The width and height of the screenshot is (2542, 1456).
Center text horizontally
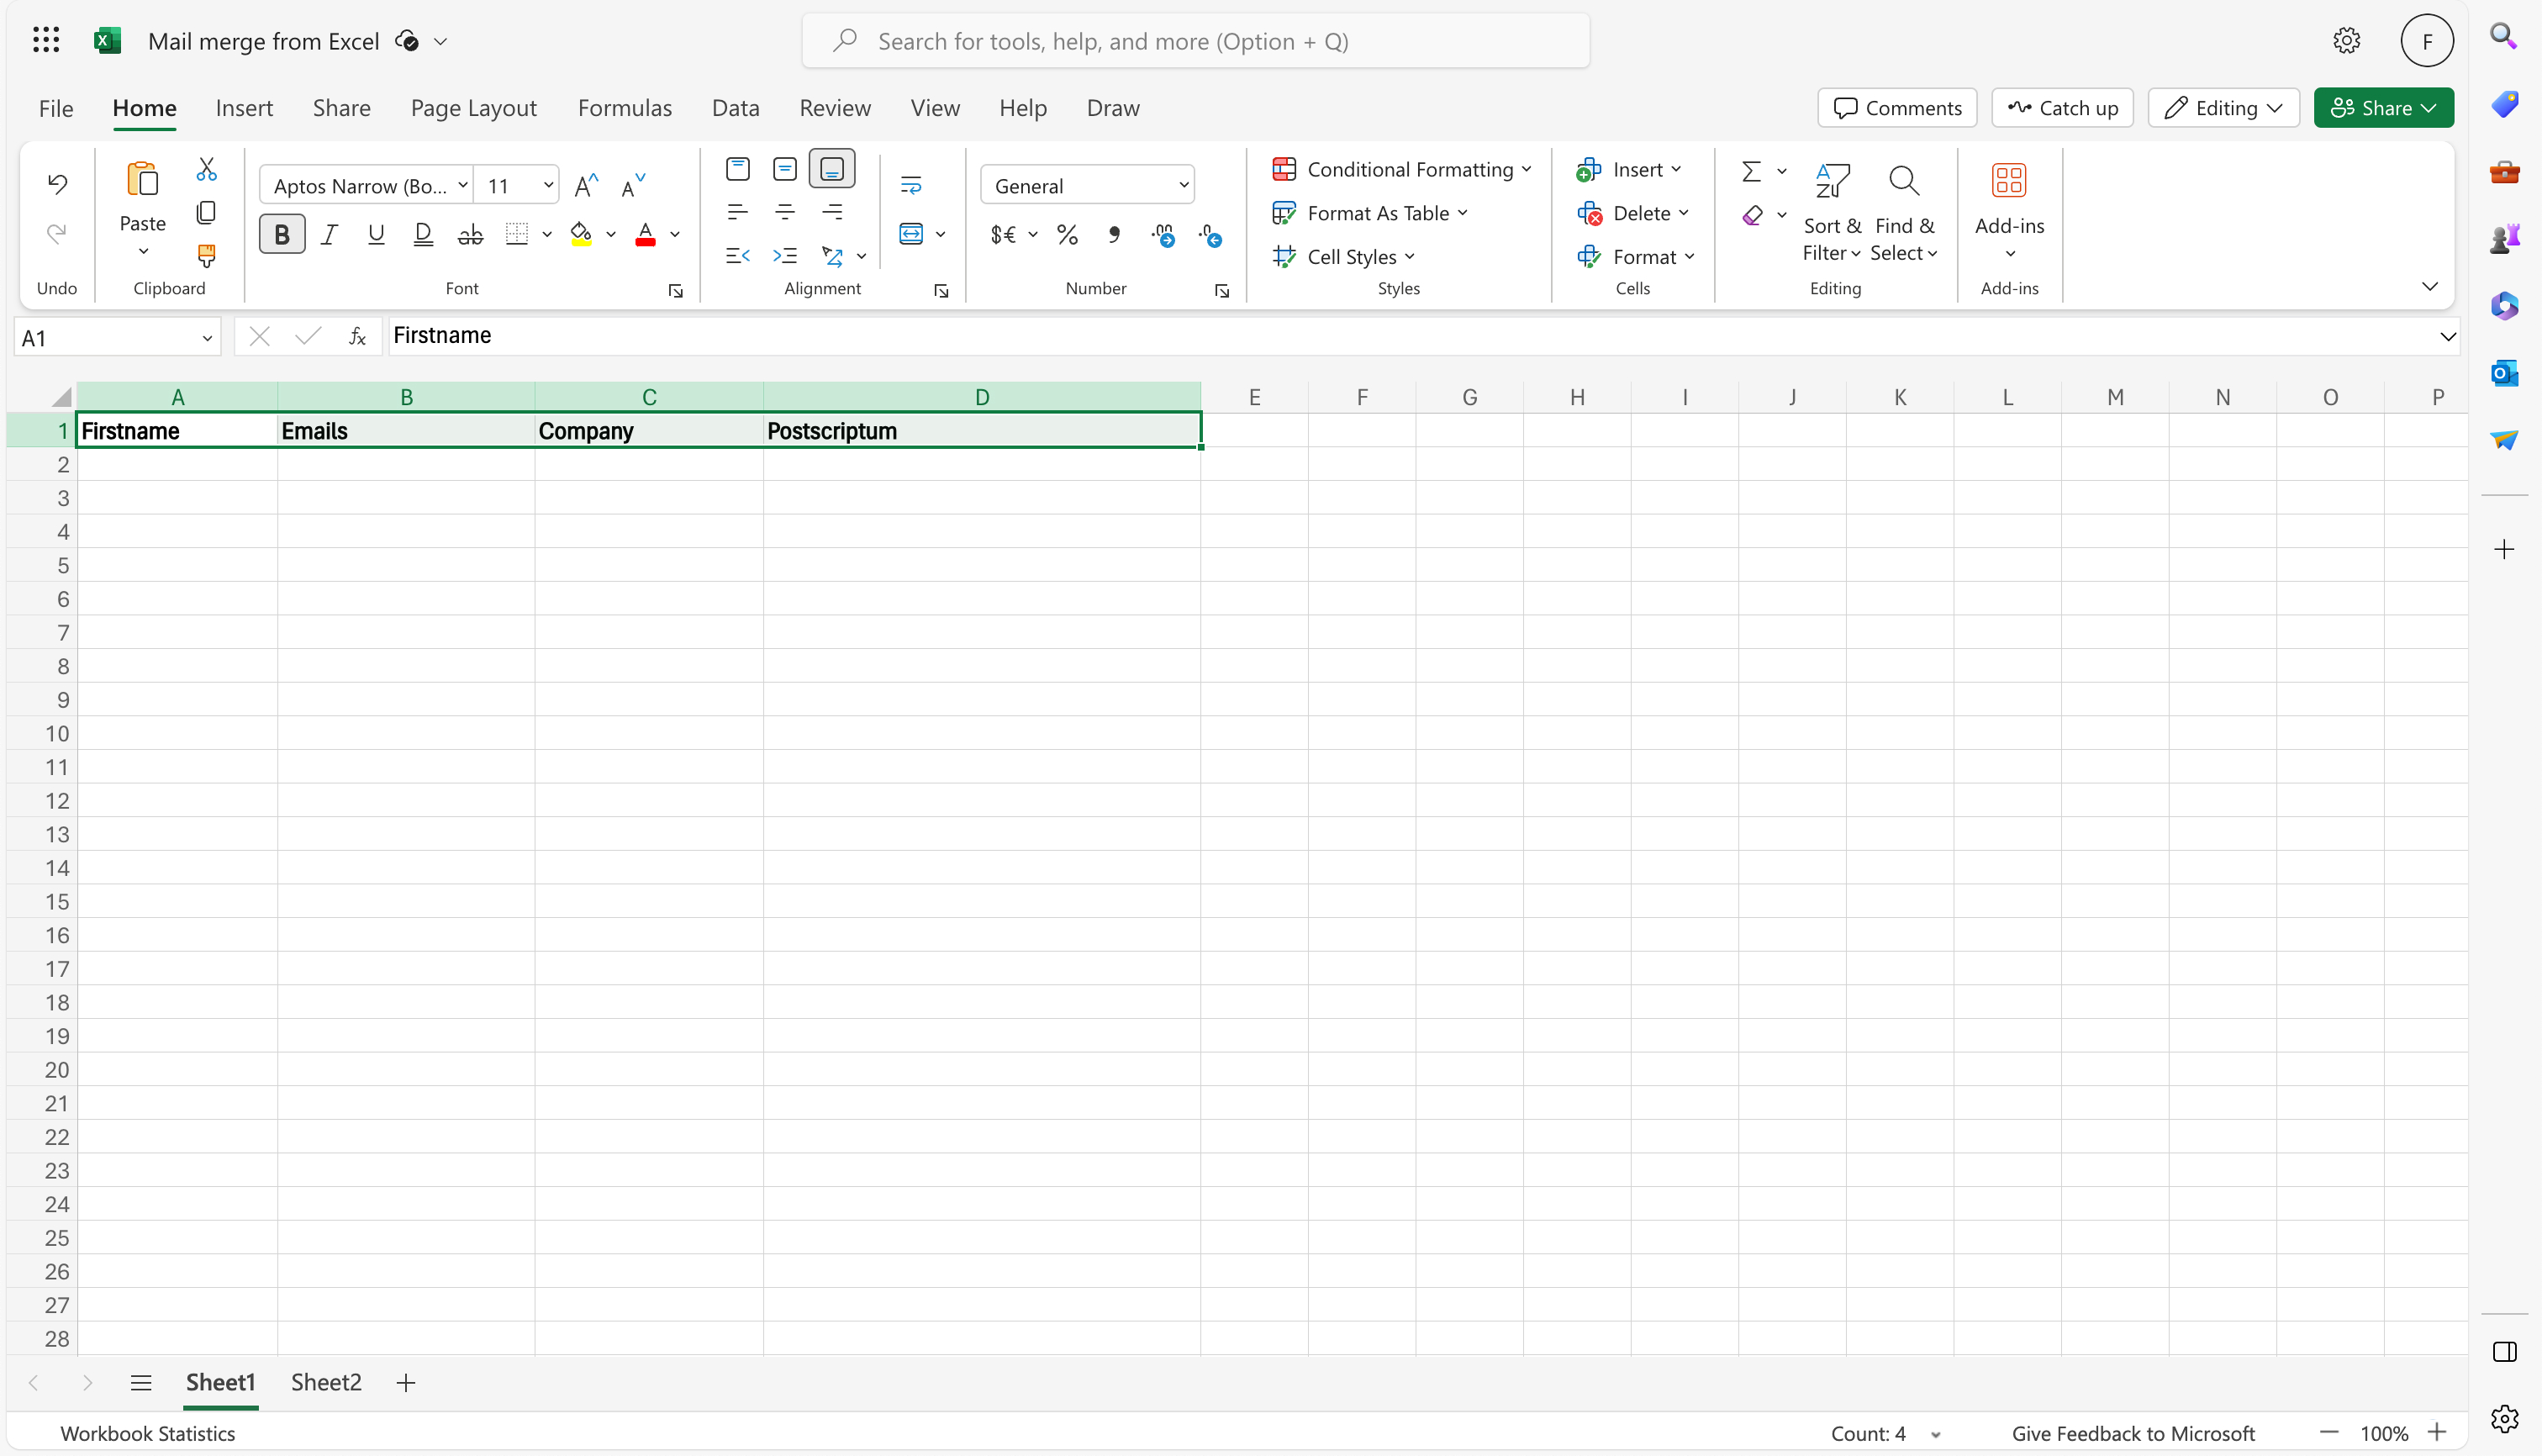tap(785, 212)
